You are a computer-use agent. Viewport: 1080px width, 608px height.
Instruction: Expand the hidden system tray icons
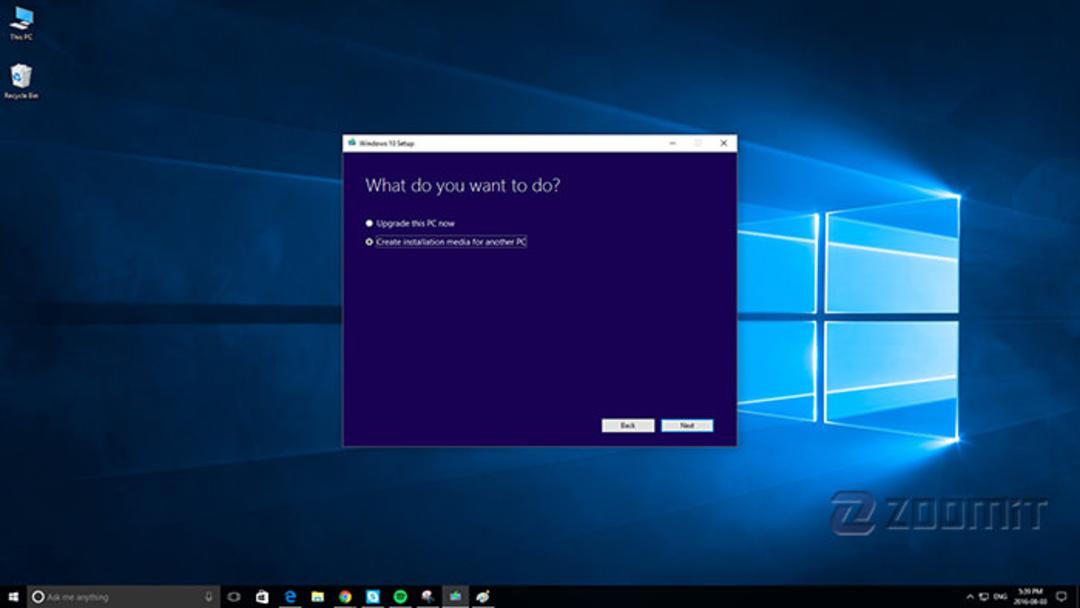[970, 596]
